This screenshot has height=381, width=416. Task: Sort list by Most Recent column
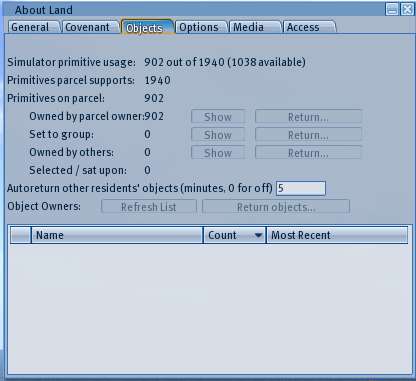coord(337,235)
